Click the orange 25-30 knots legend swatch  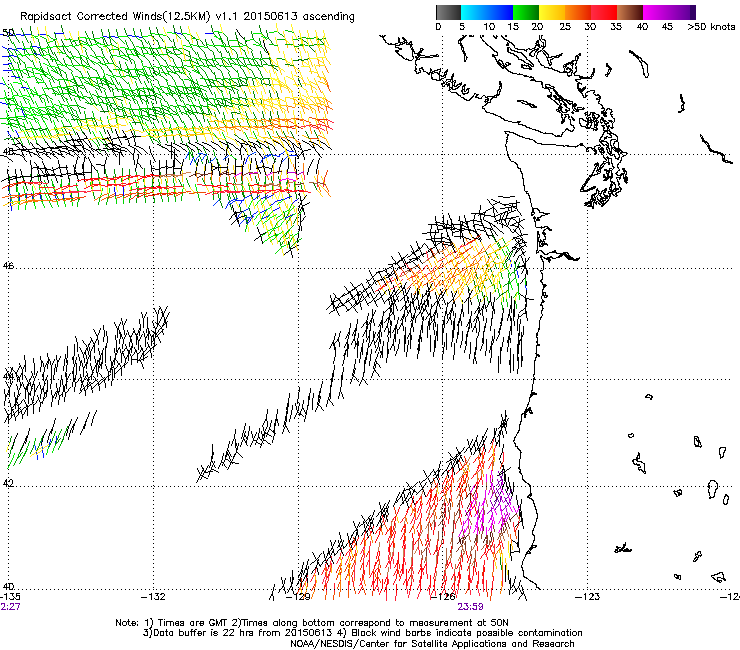click(578, 12)
